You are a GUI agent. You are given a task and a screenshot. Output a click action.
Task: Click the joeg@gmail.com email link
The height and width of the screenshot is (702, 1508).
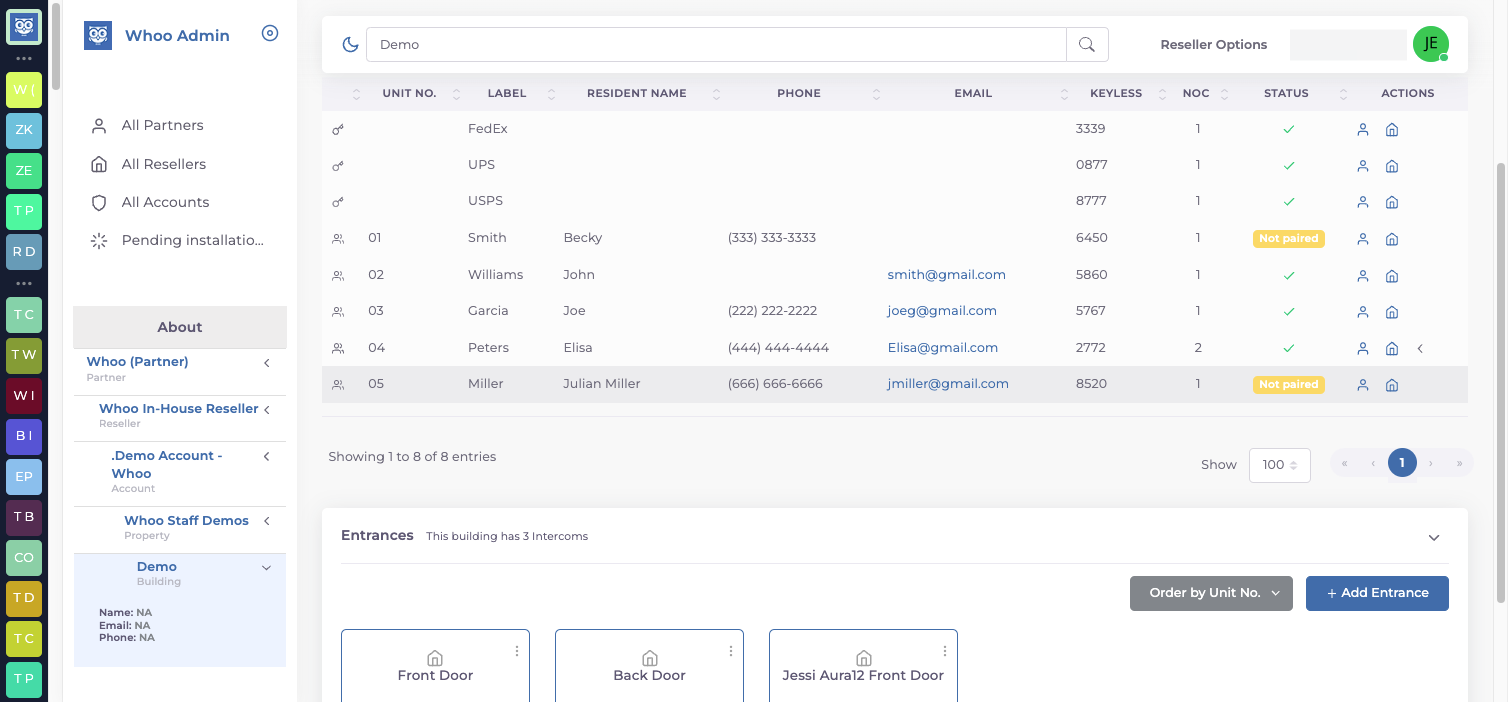click(942, 311)
